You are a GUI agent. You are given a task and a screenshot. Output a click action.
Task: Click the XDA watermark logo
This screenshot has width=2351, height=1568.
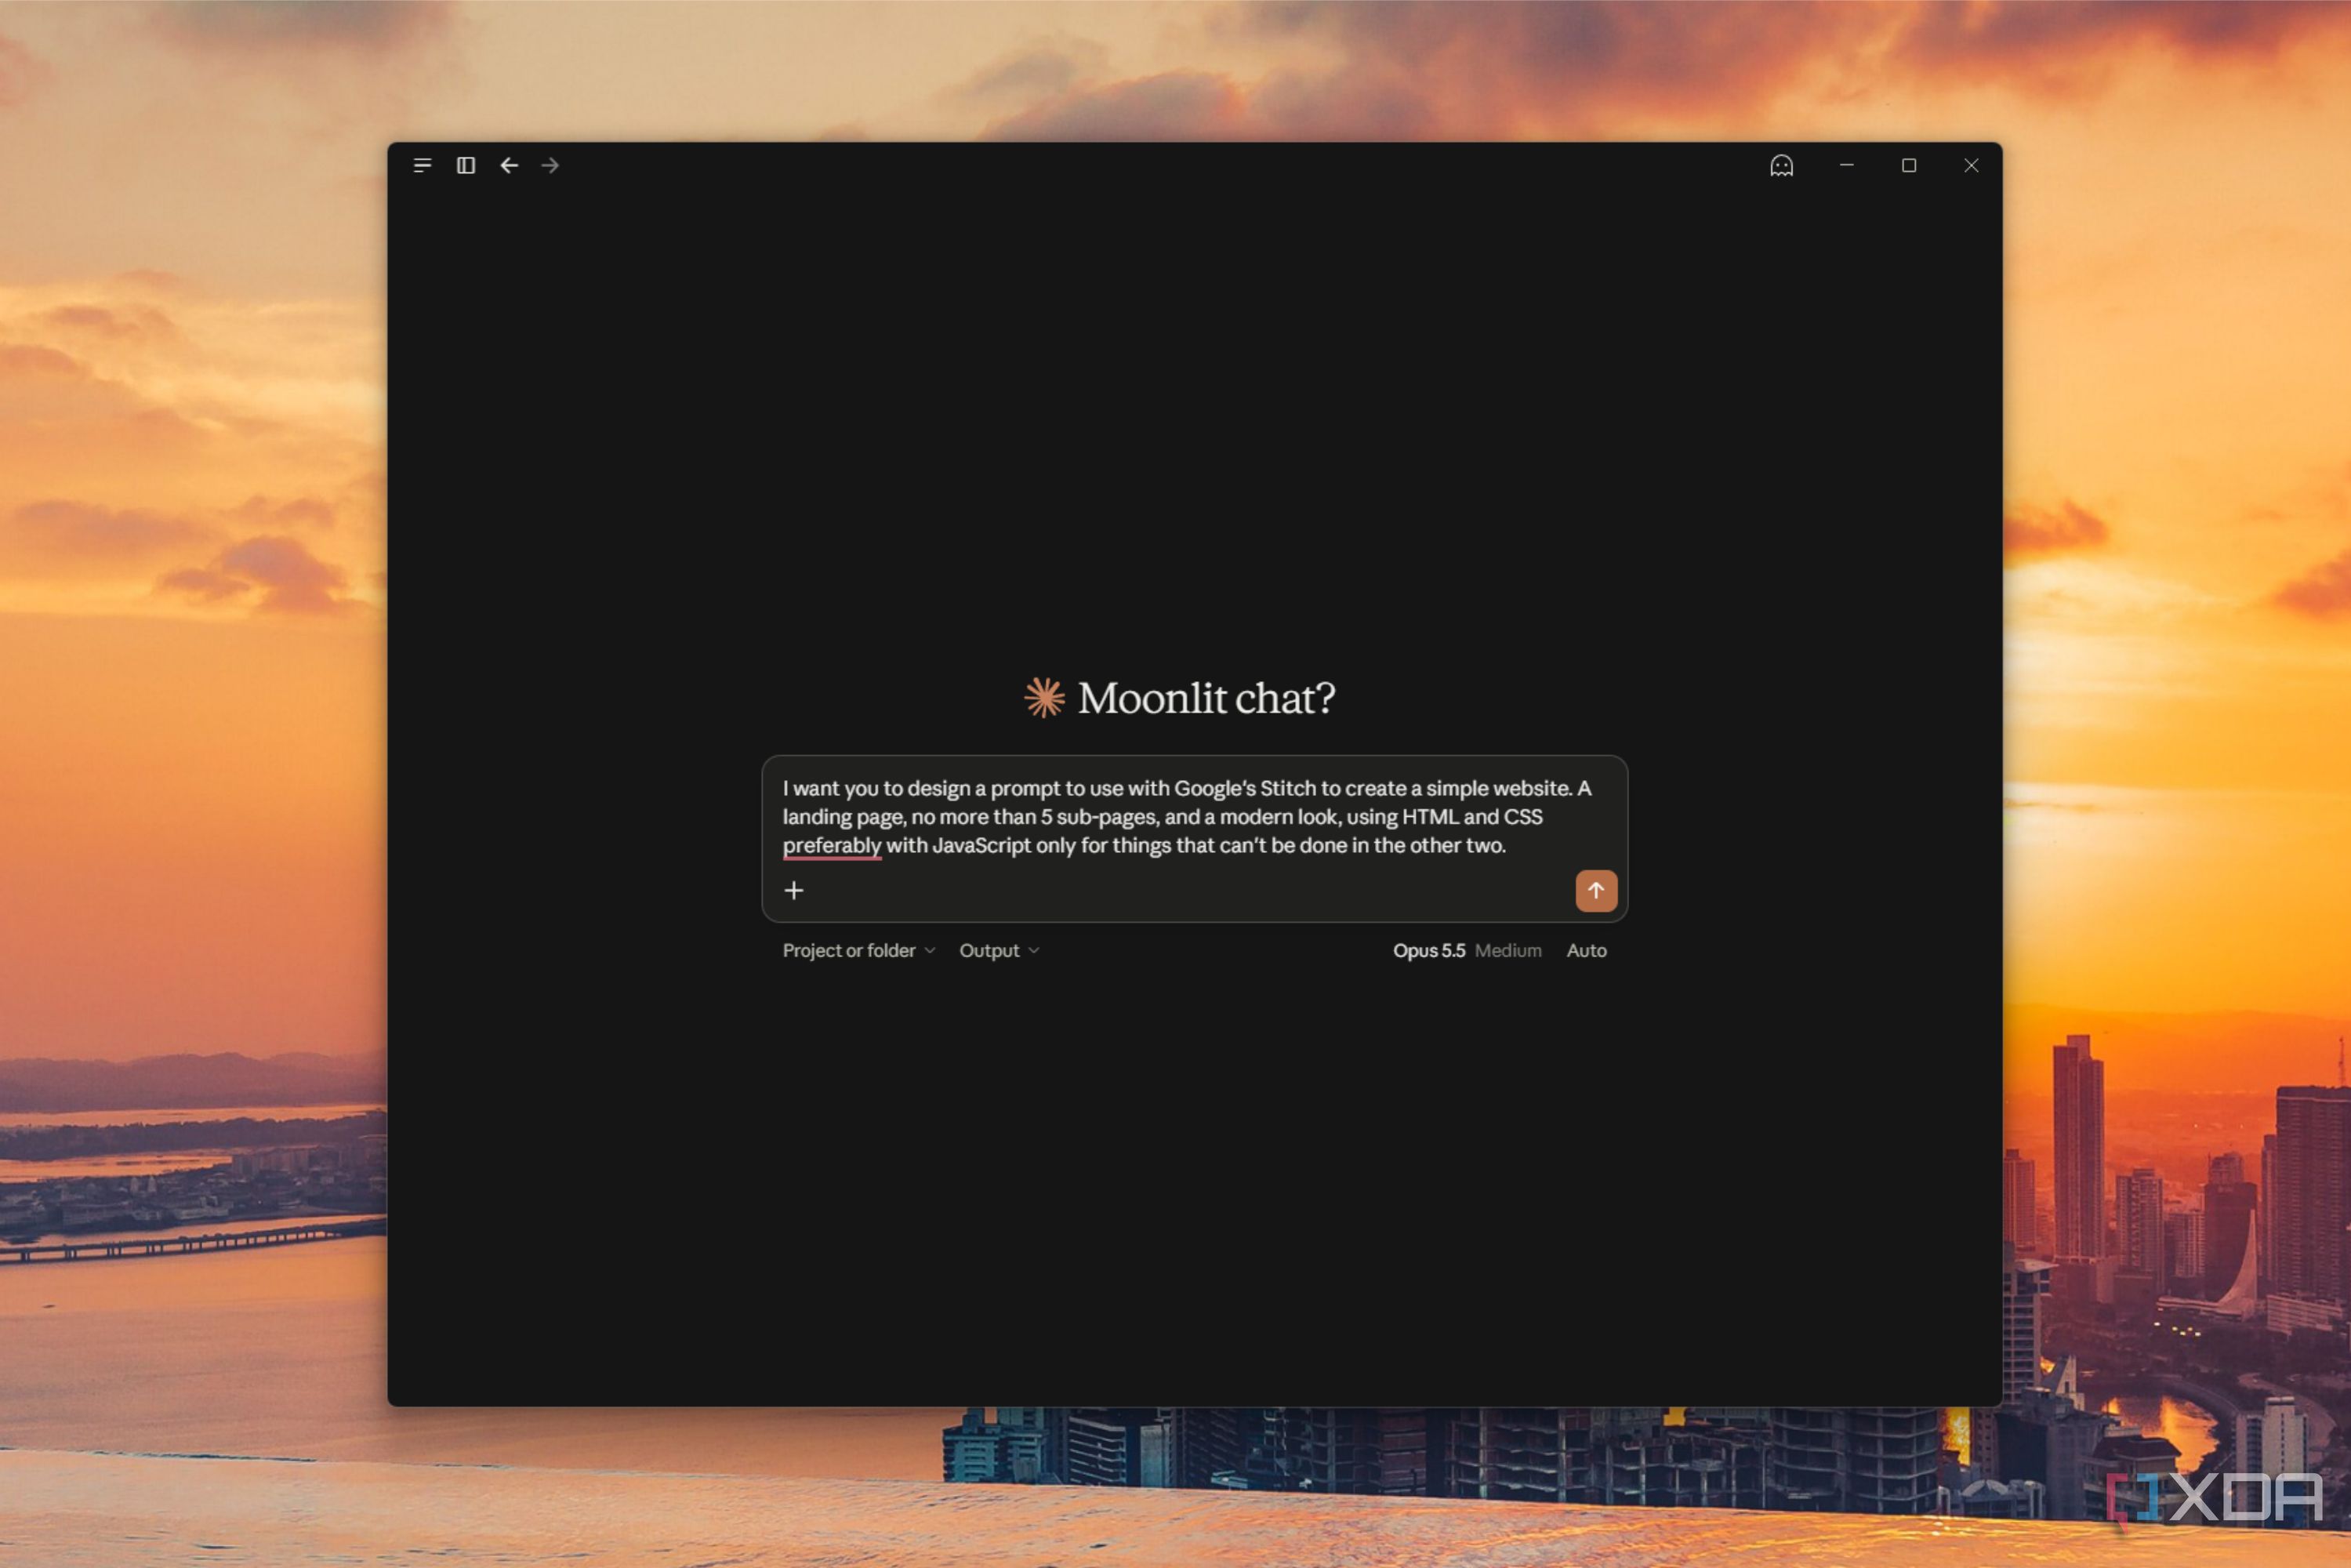tap(2215, 1497)
